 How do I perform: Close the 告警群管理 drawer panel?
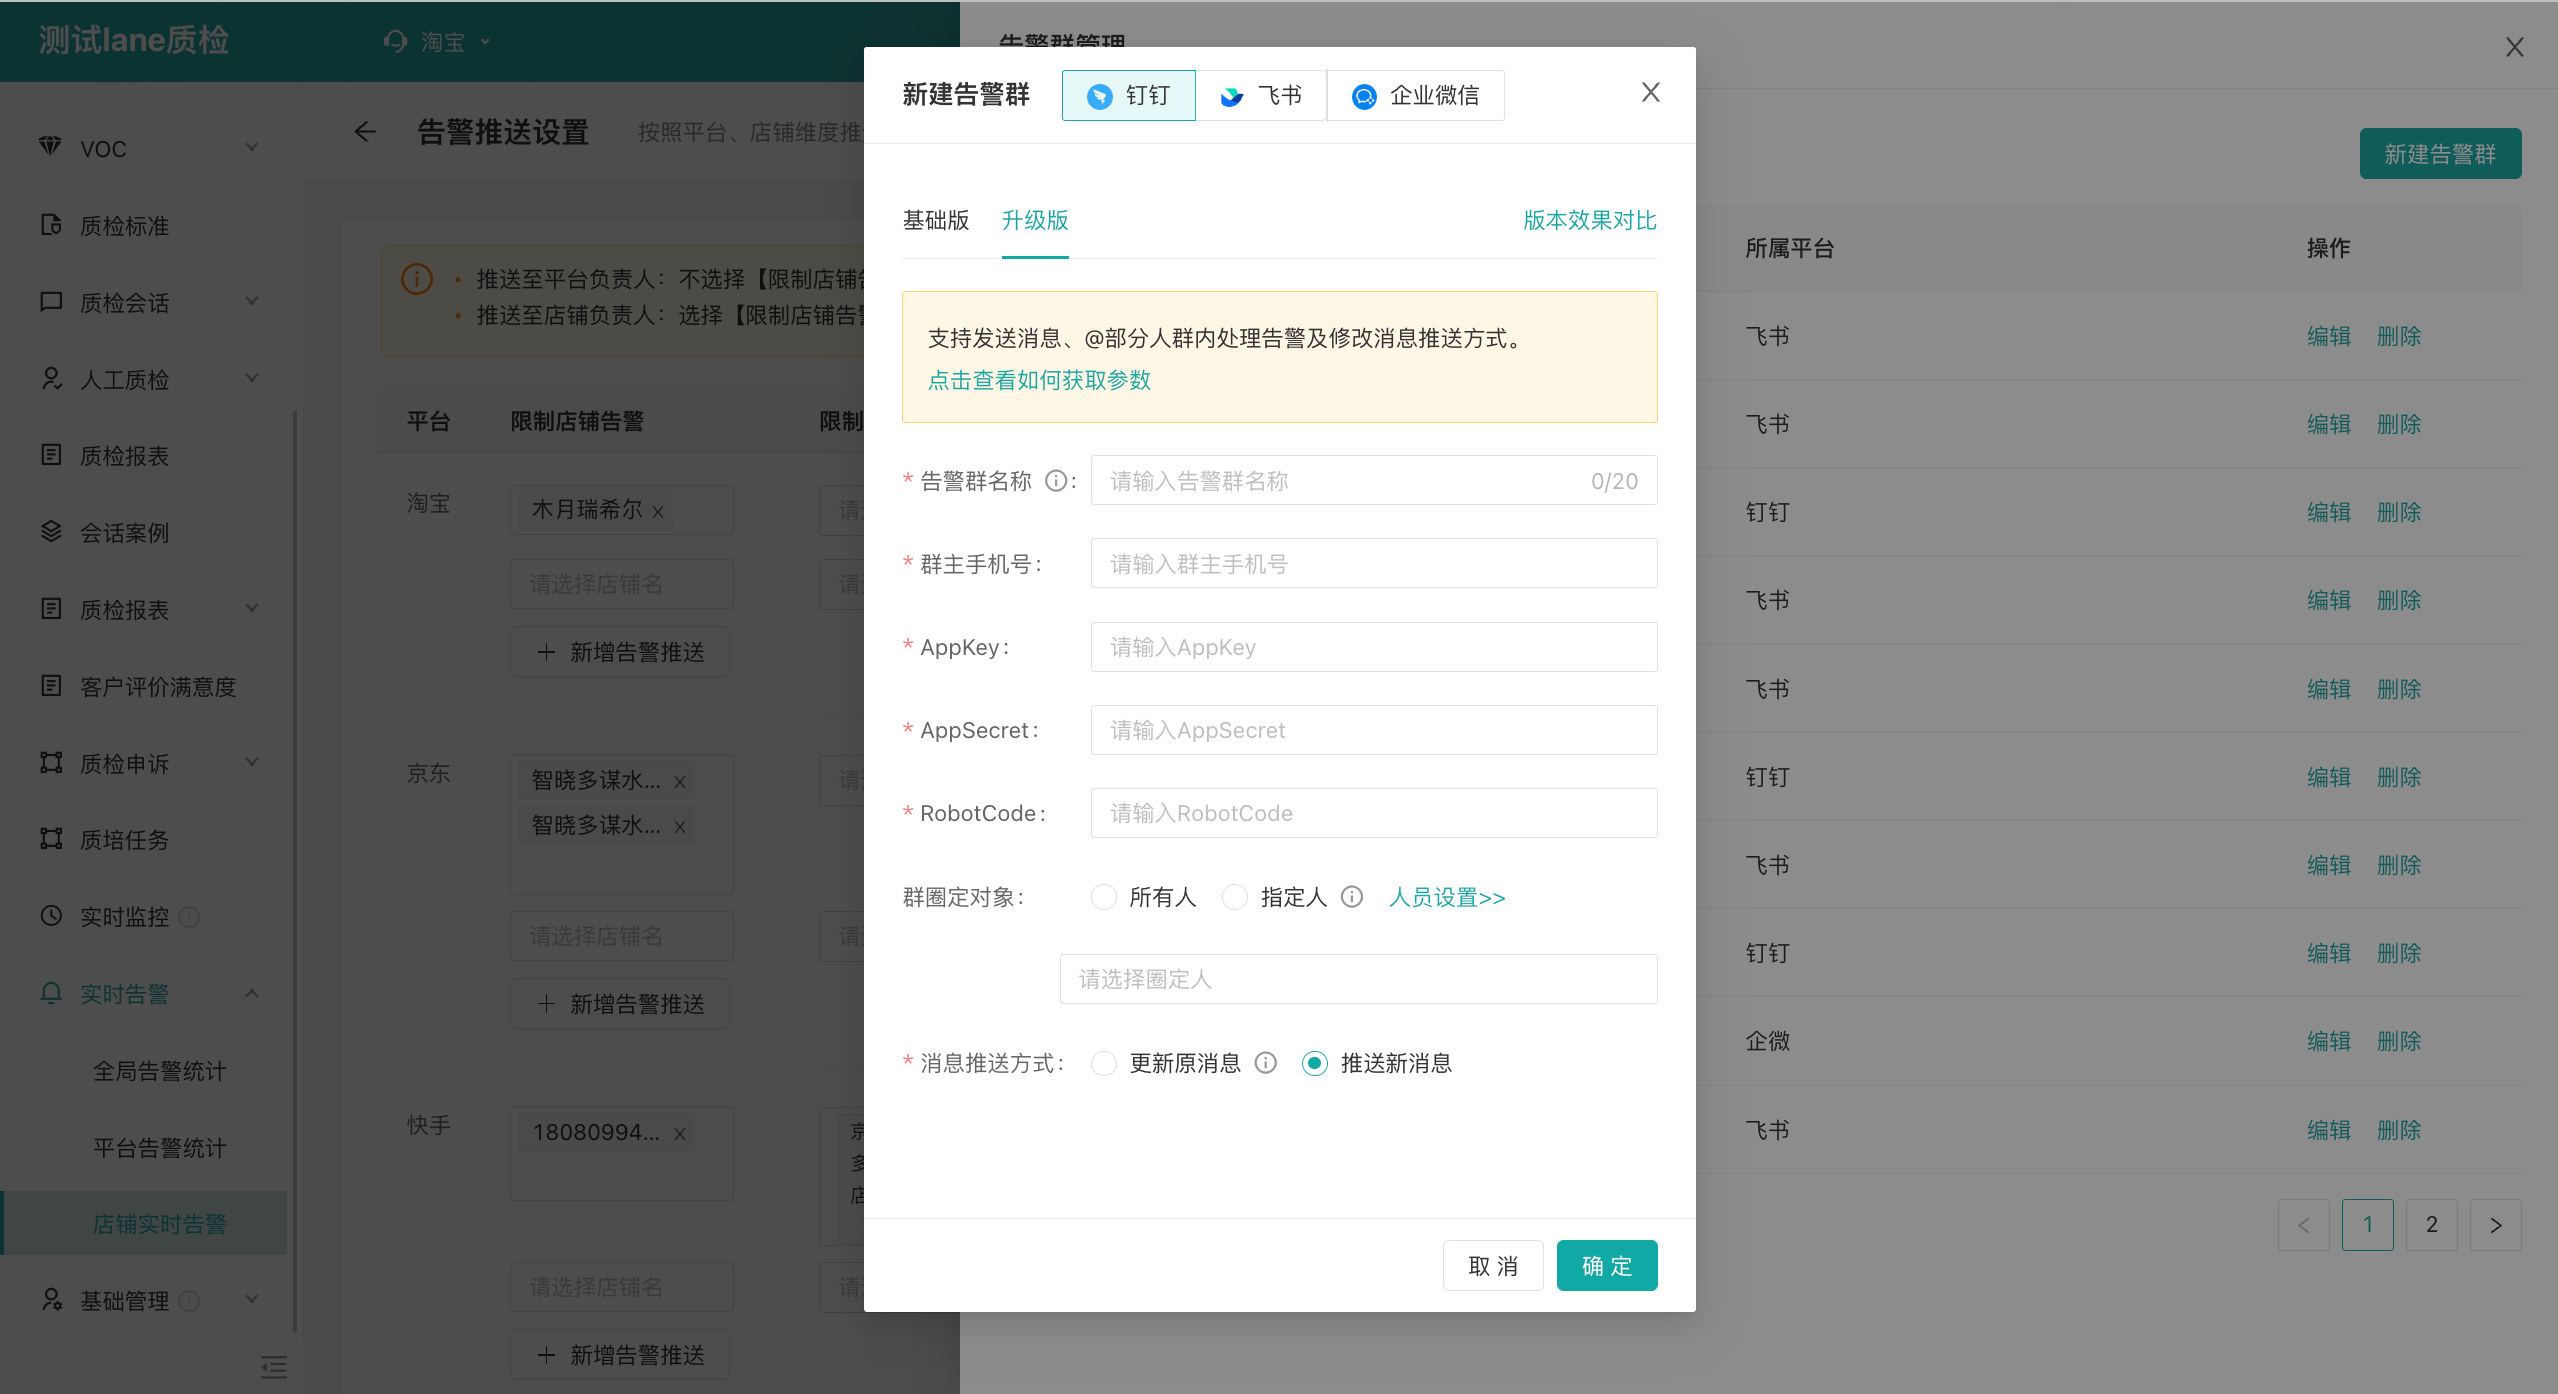click(x=2514, y=47)
